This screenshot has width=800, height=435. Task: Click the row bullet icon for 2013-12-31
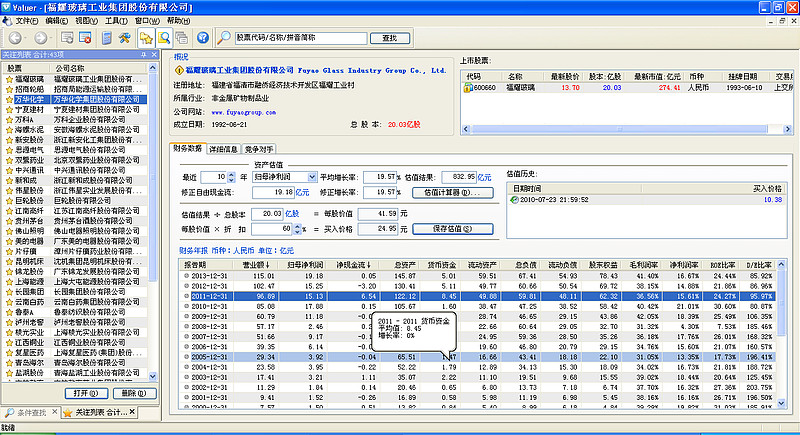186,276
